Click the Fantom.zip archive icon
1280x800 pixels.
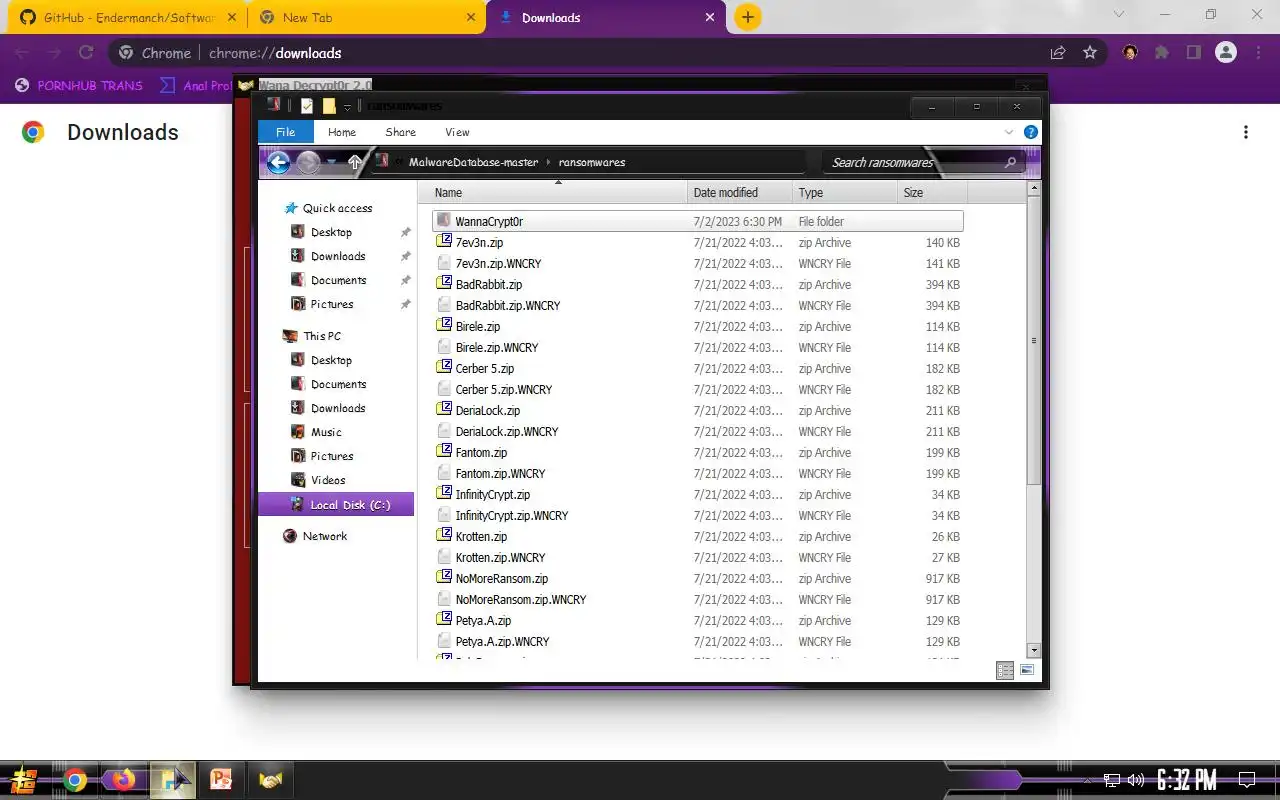445,452
